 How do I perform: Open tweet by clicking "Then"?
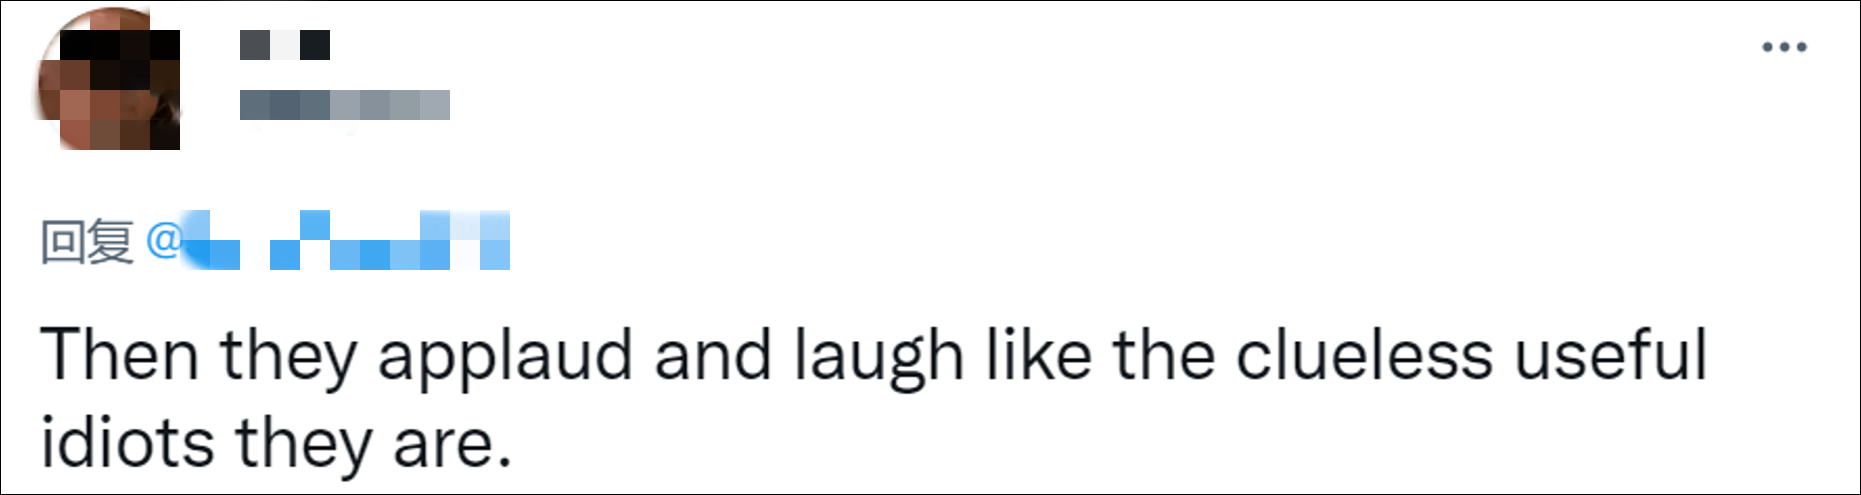[119, 356]
